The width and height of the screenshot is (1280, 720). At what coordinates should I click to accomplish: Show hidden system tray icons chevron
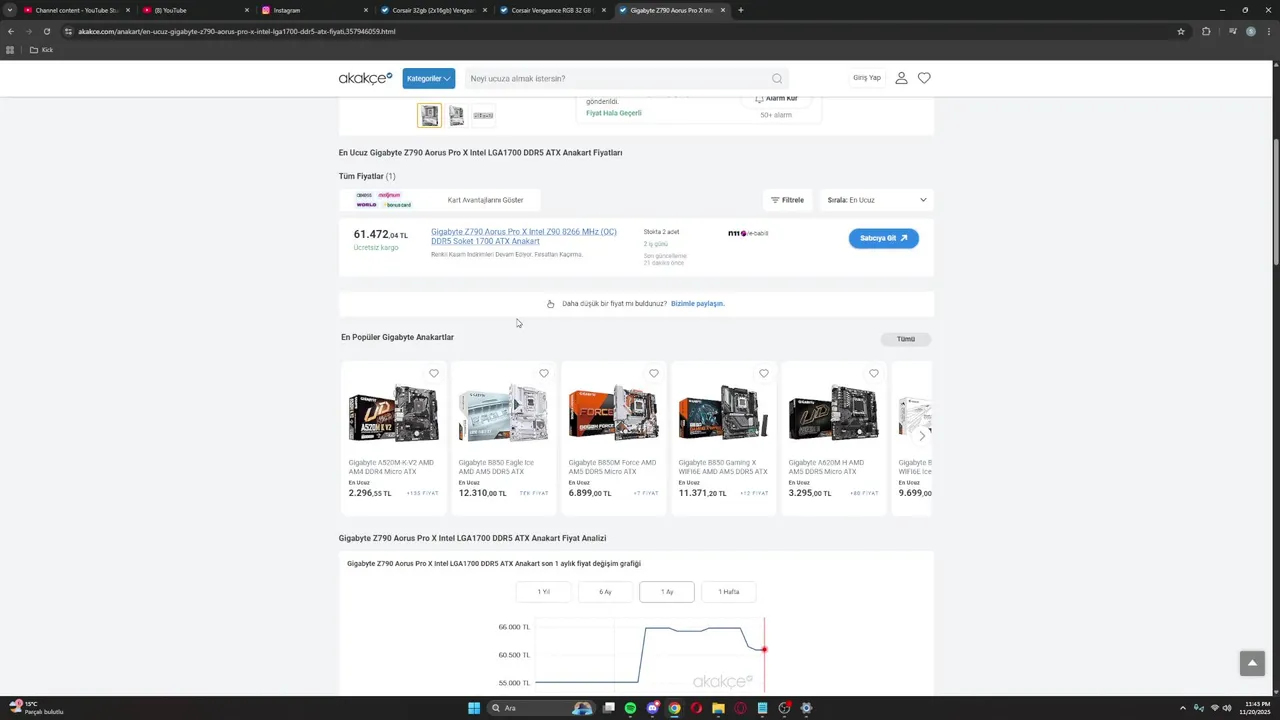click(1182, 708)
